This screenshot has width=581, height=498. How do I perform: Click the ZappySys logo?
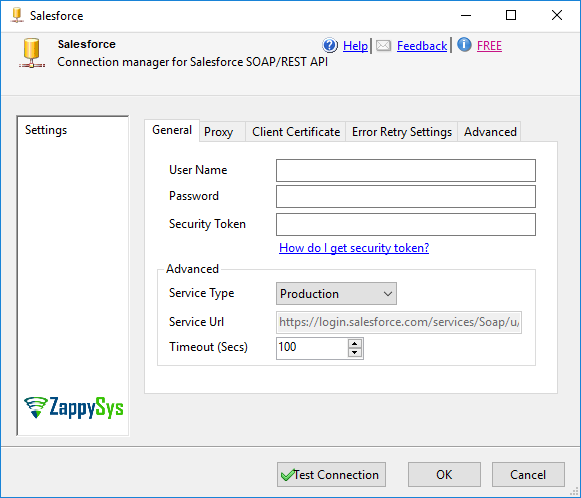point(73,407)
